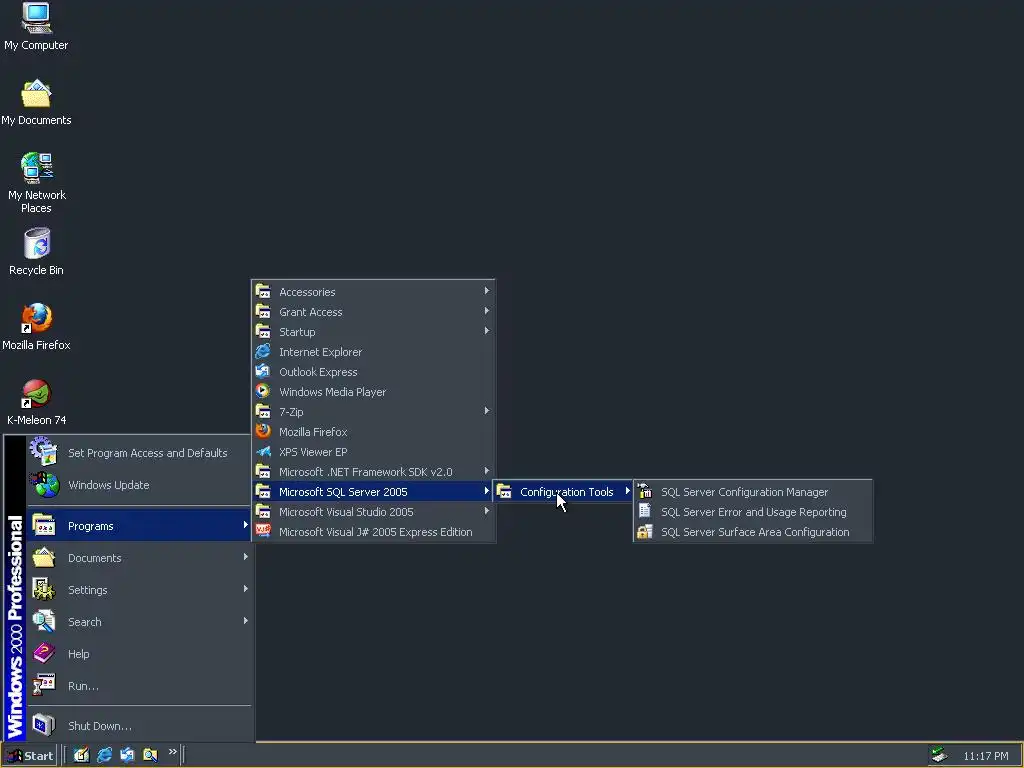This screenshot has width=1024, height=768.
Task: Click the SQL Server Configuration Manager icon
Action: (x=645, y=491)
